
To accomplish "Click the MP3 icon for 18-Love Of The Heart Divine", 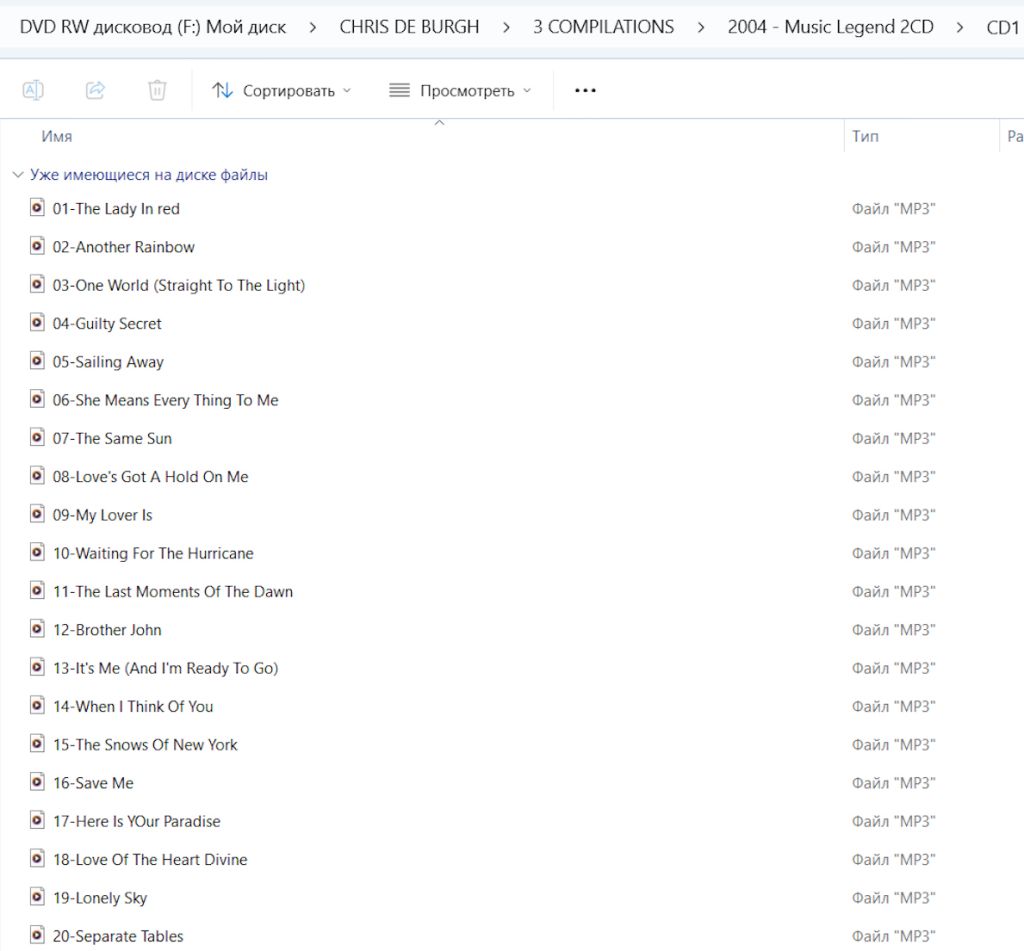I will pyautogui.click(x=37, y=858).
